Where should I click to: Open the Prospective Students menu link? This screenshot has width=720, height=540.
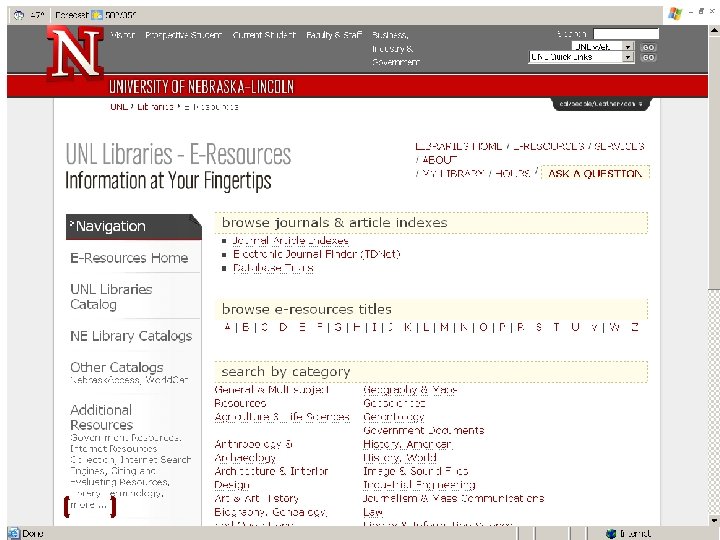pos(184,35)
